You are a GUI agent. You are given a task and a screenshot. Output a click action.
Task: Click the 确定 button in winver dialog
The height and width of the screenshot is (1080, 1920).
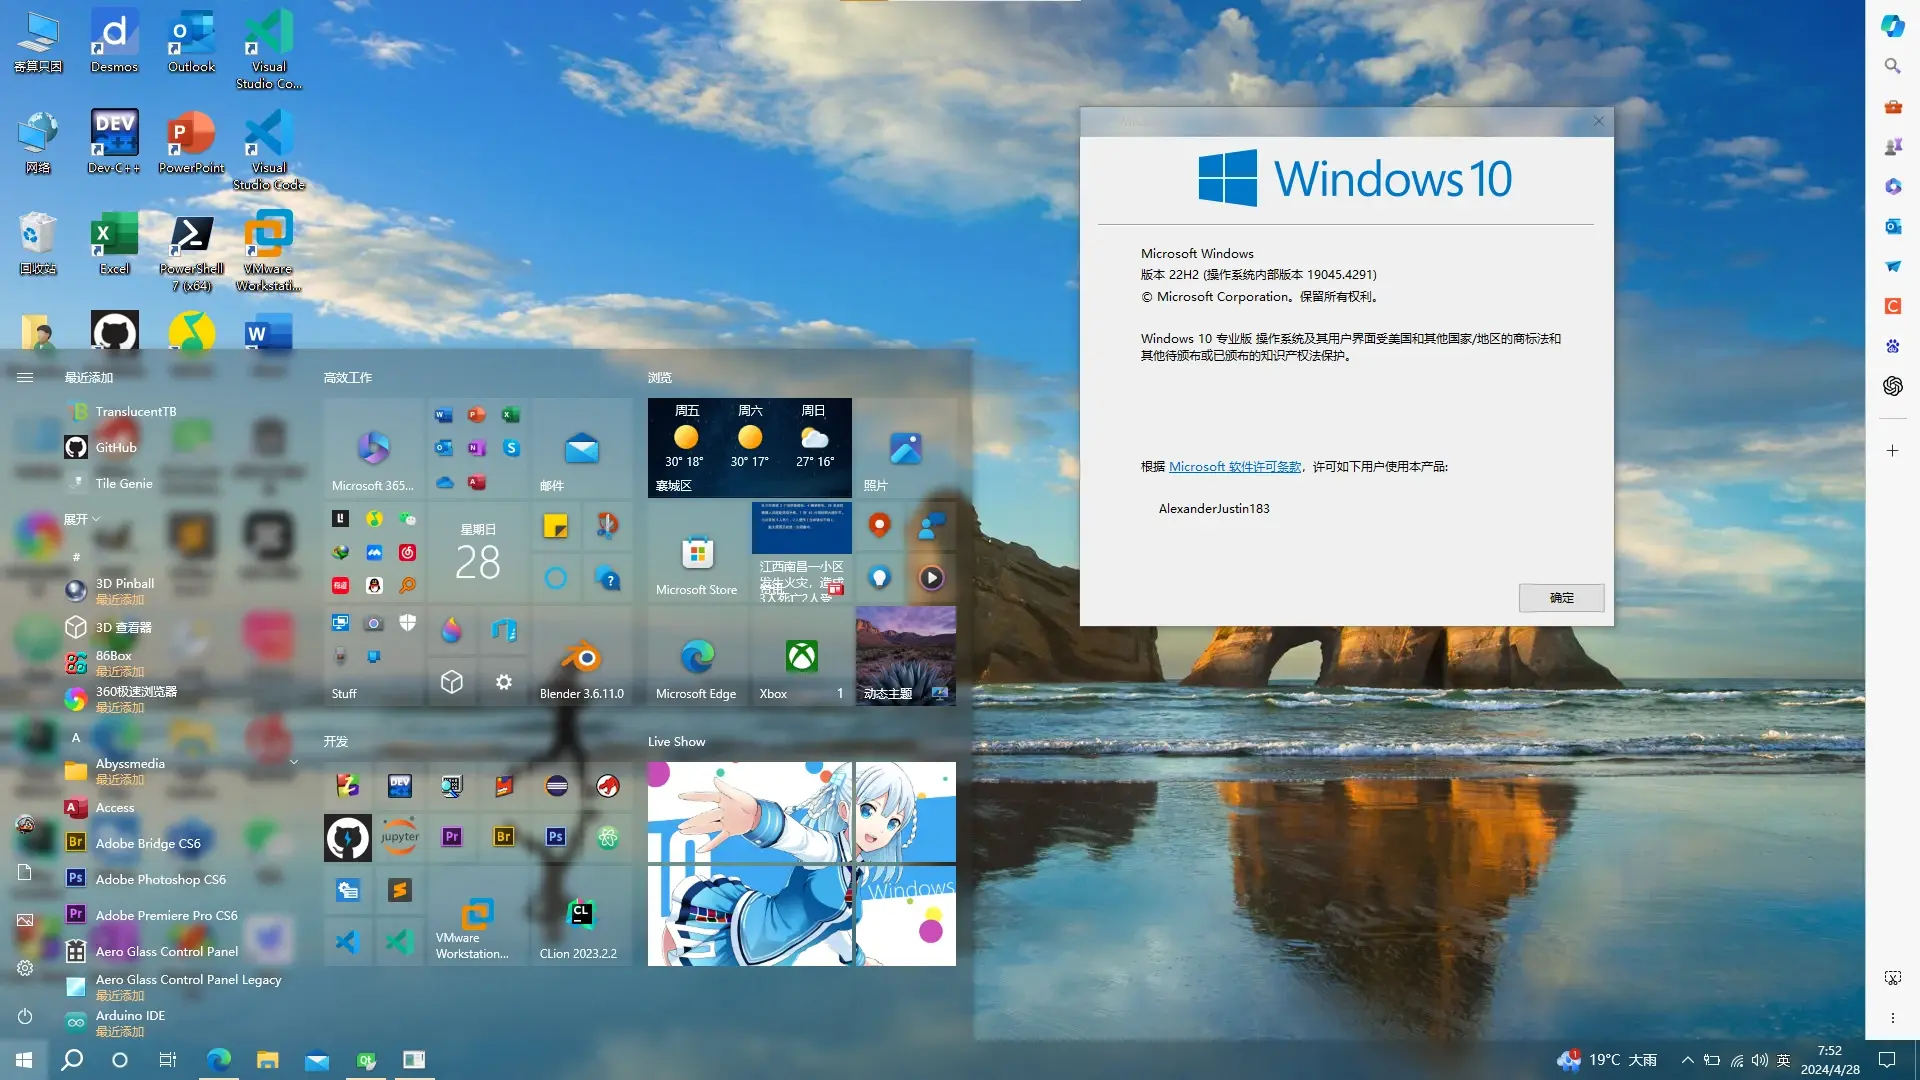(x=1560, y=597)
